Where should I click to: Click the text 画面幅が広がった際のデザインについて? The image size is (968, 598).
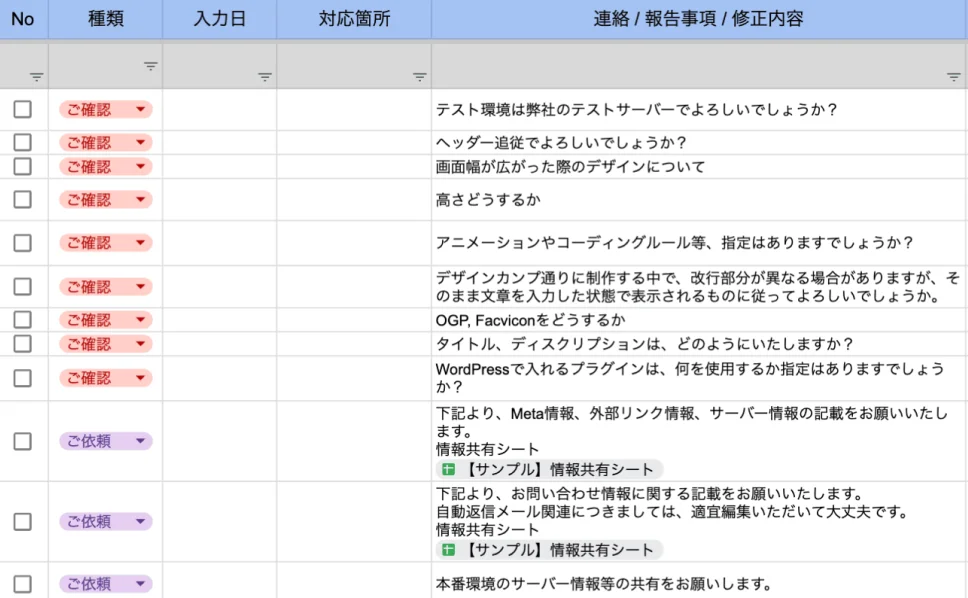(570, 167)
